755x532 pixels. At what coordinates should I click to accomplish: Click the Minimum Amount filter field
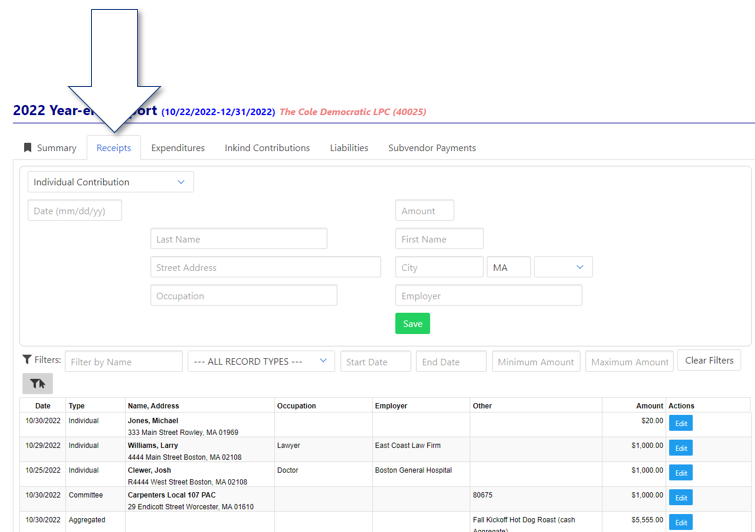(x=536, y=362)
